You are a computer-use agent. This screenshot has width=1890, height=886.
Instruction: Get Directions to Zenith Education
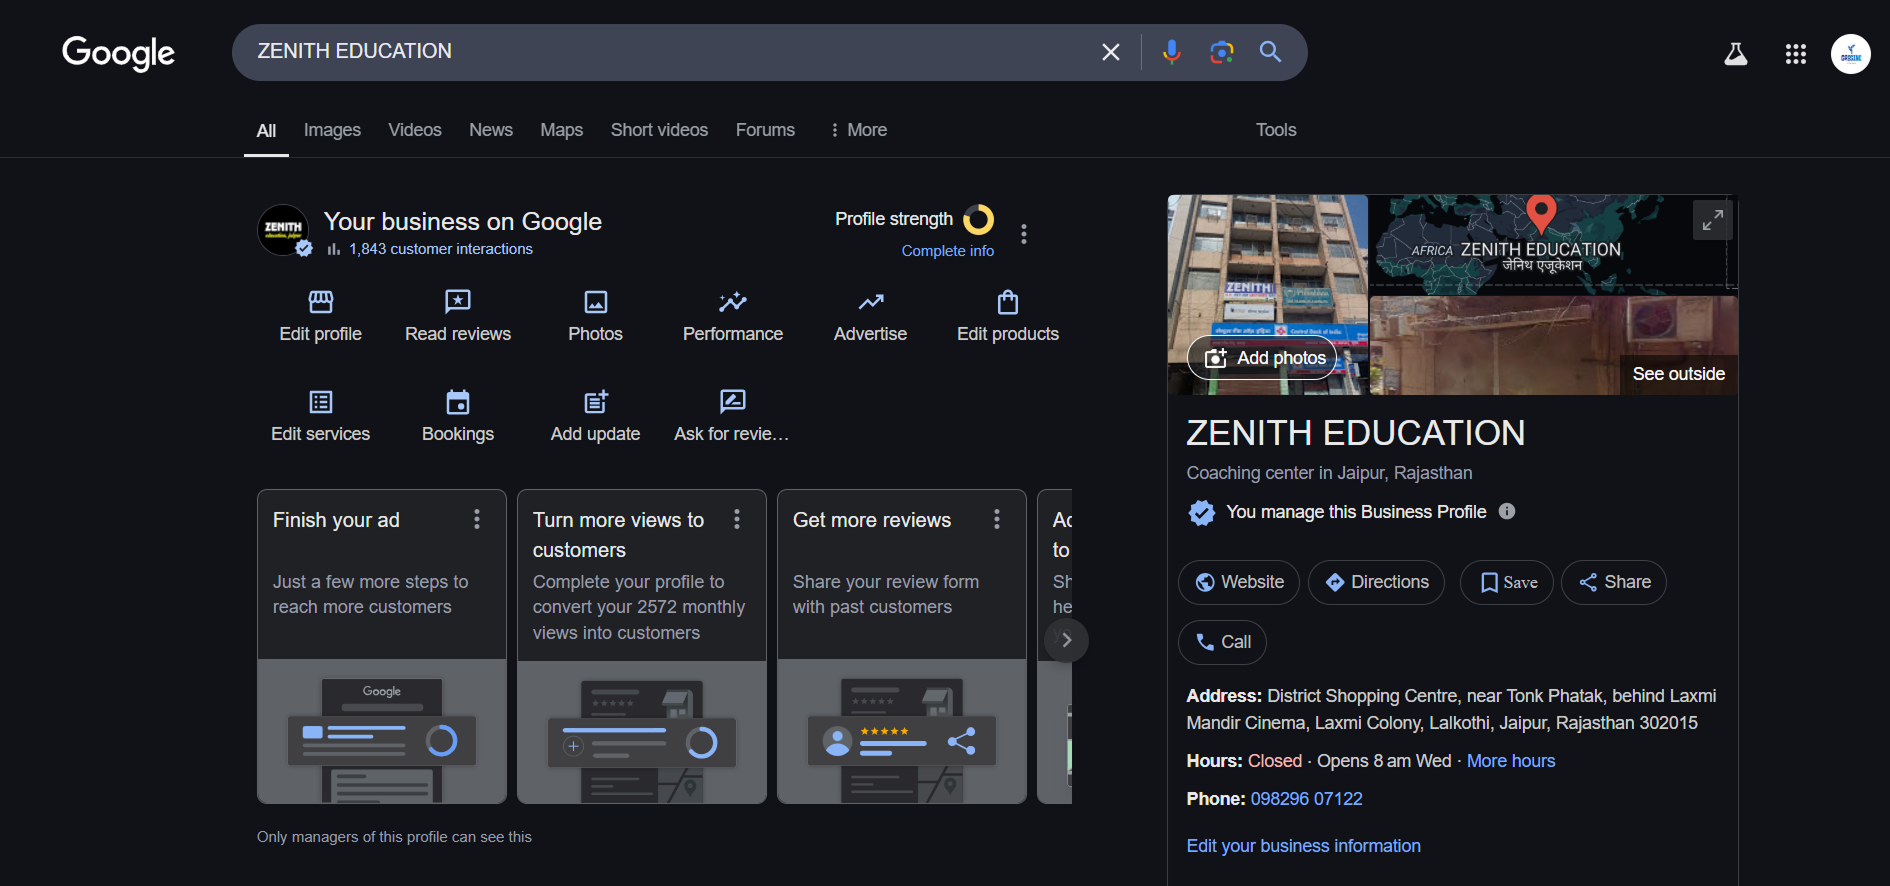click(1376, 582)
